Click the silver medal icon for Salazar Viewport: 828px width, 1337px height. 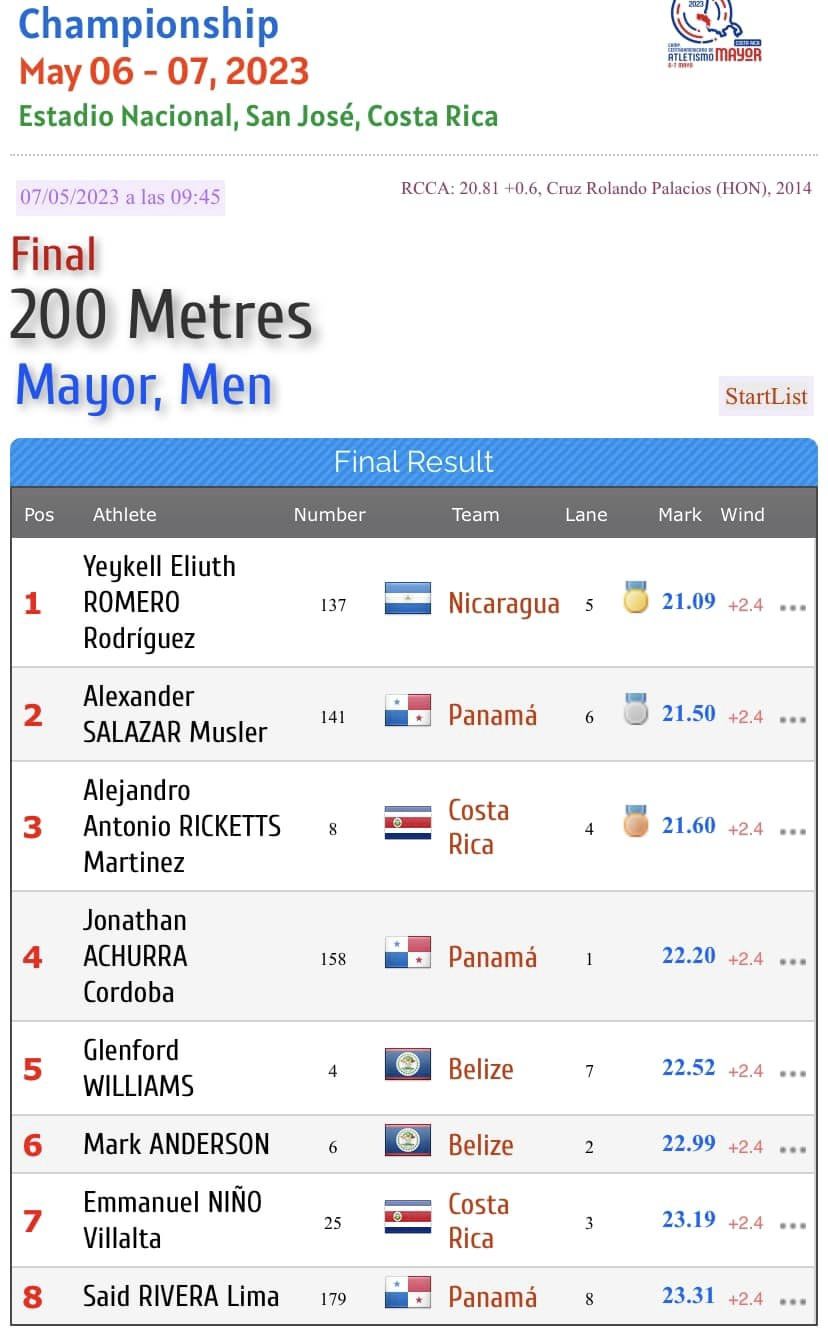tap(636, 709)
